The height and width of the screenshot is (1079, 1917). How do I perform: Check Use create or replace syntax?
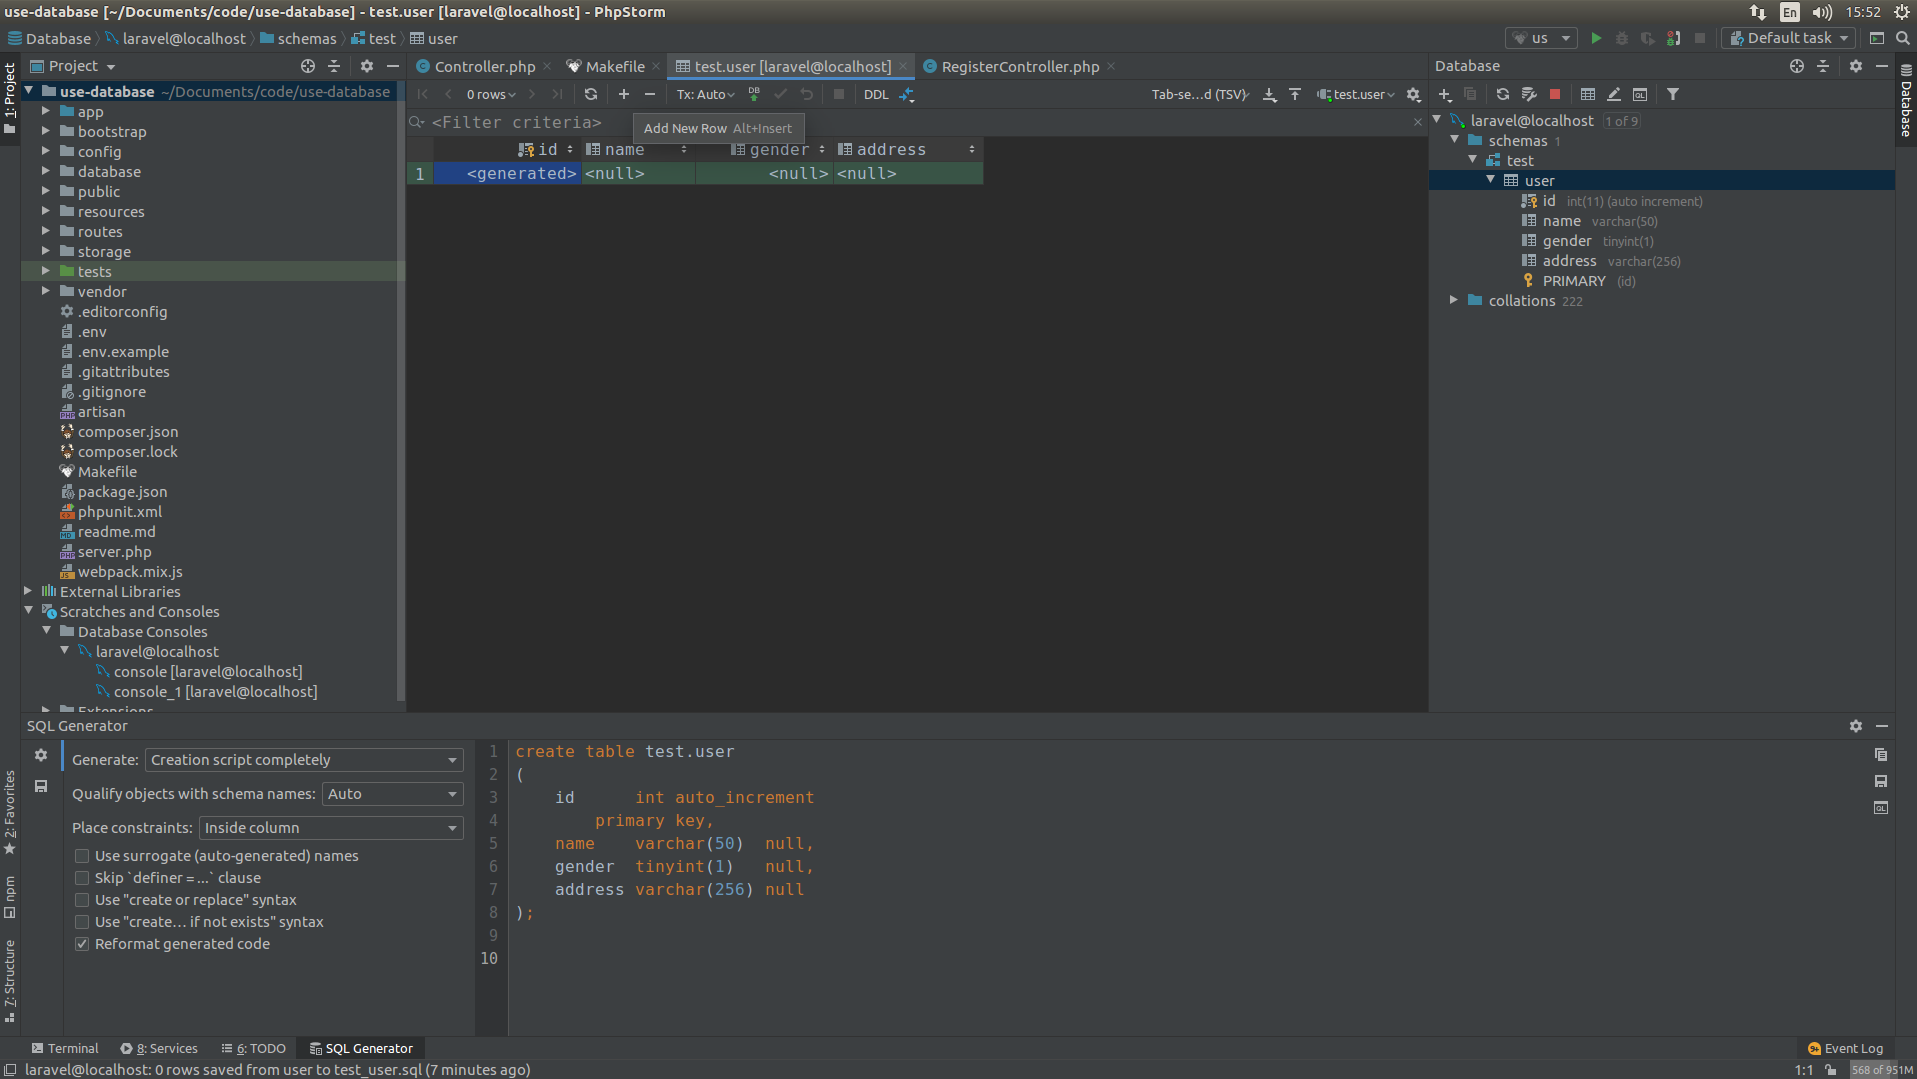[x=82, y=899]
